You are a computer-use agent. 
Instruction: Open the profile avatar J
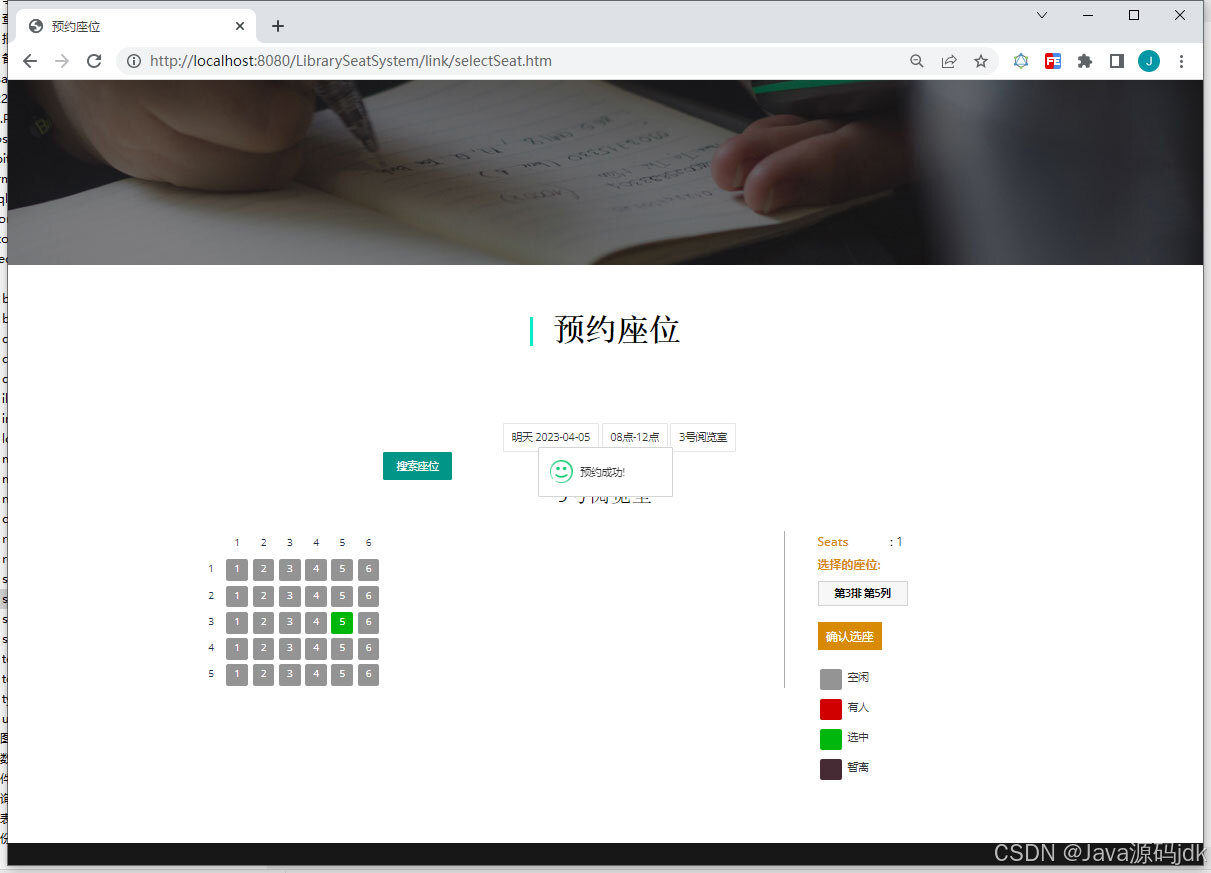coord(1149,61)
